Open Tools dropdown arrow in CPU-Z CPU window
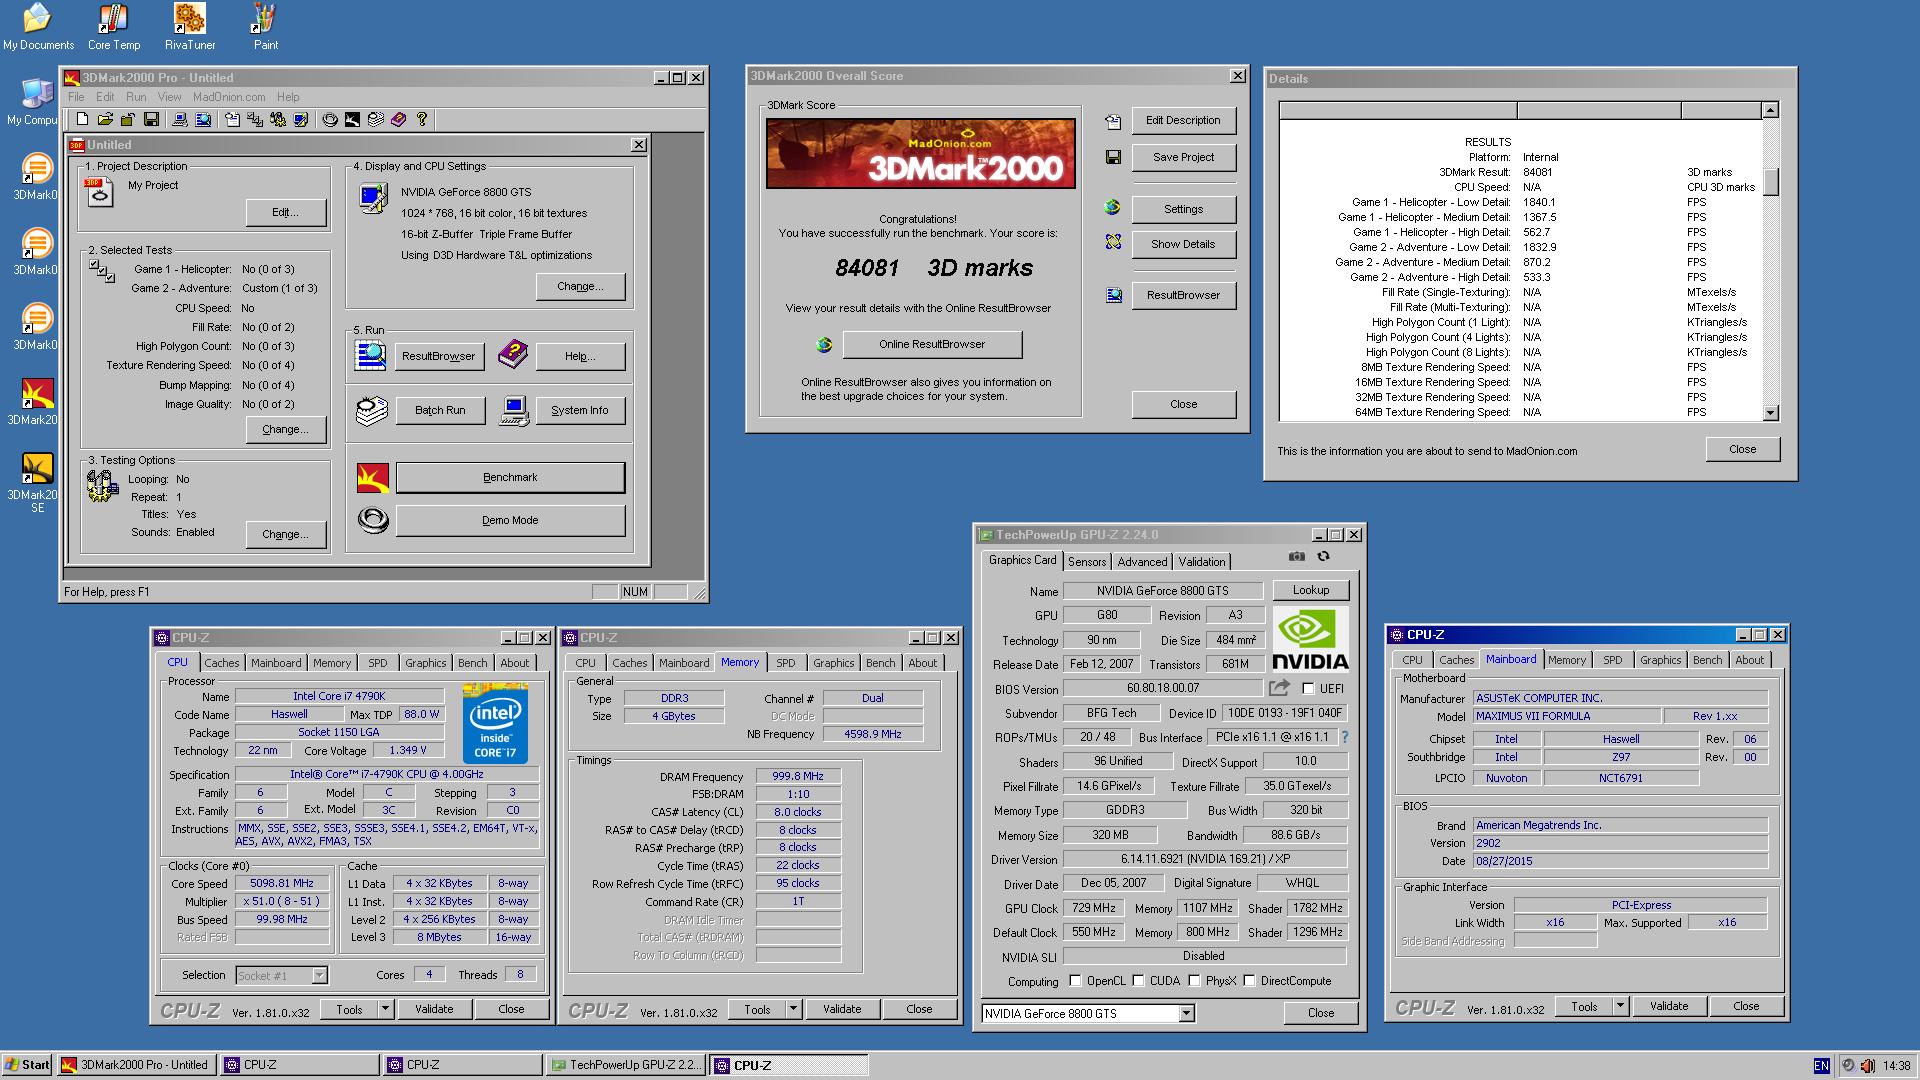The width and height of the screenshot is (1920, 1080). coord(385,1010)
